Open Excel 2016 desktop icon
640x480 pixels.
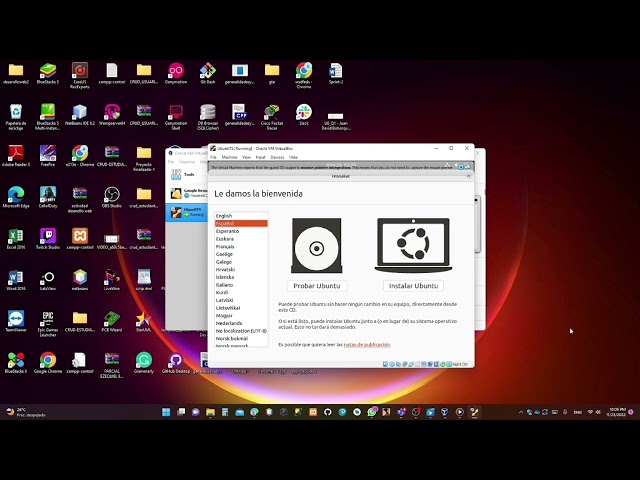pos(16,239)
